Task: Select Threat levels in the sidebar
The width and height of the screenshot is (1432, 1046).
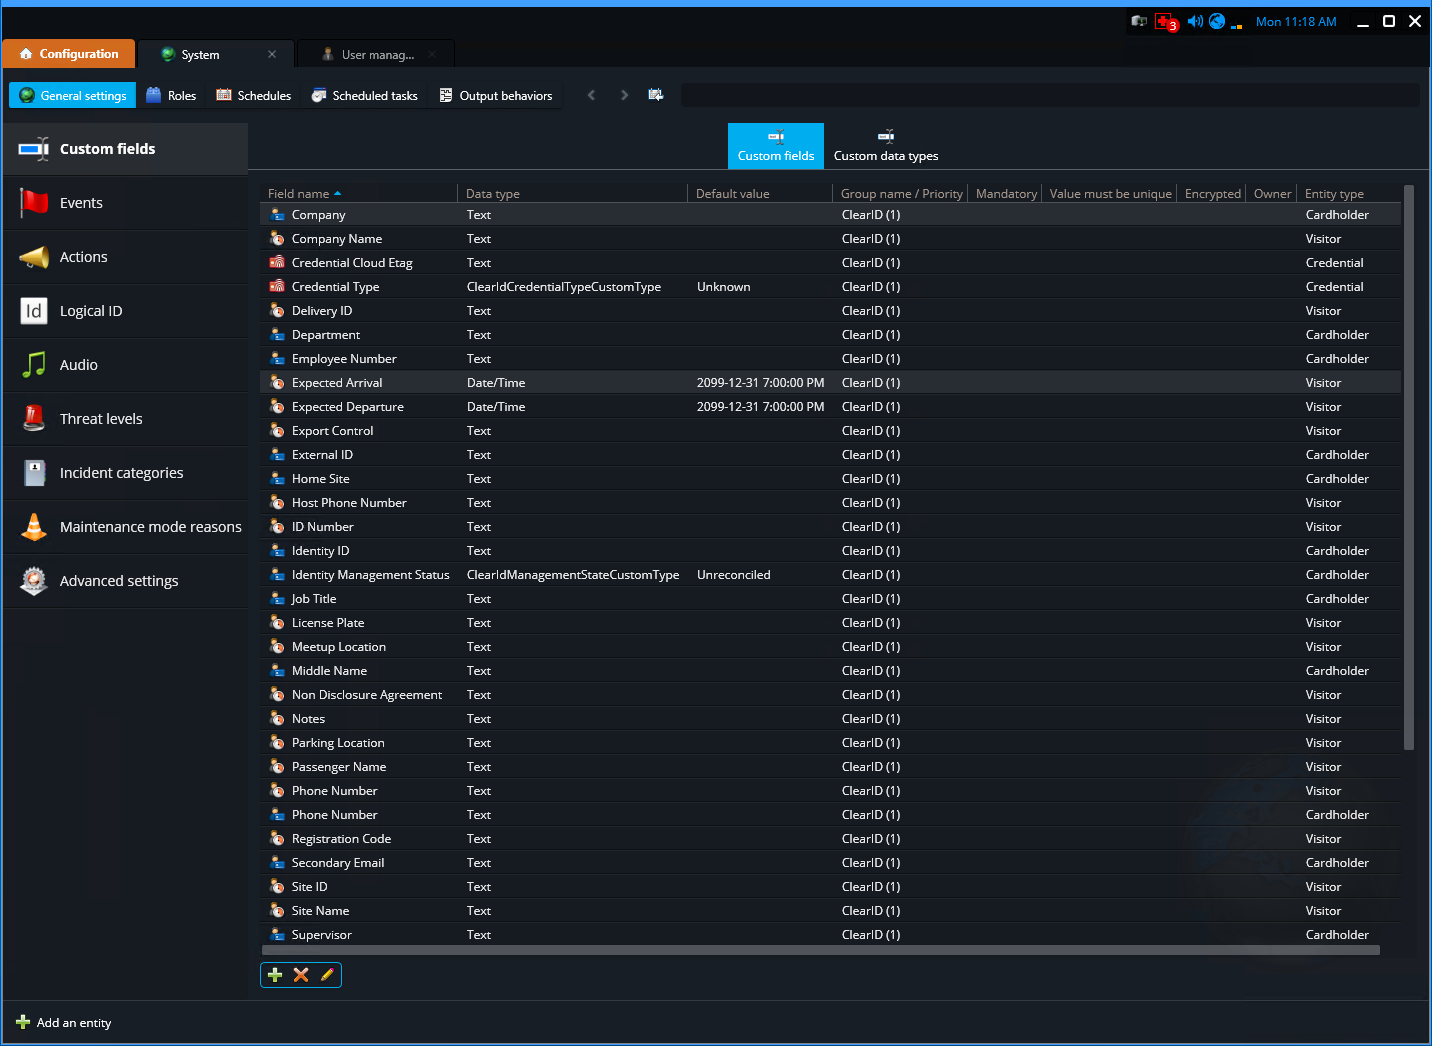Action: (101, 418)
